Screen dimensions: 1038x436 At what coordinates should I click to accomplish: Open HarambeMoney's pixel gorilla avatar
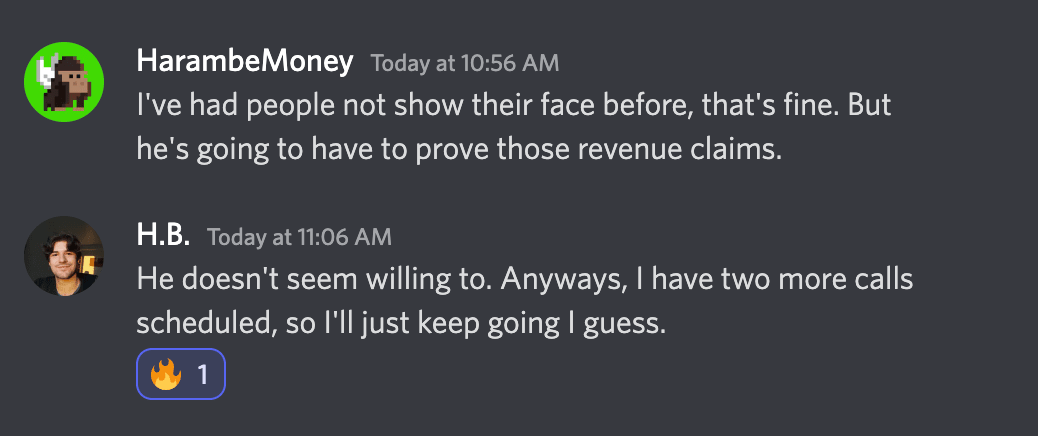coord(64,82)
